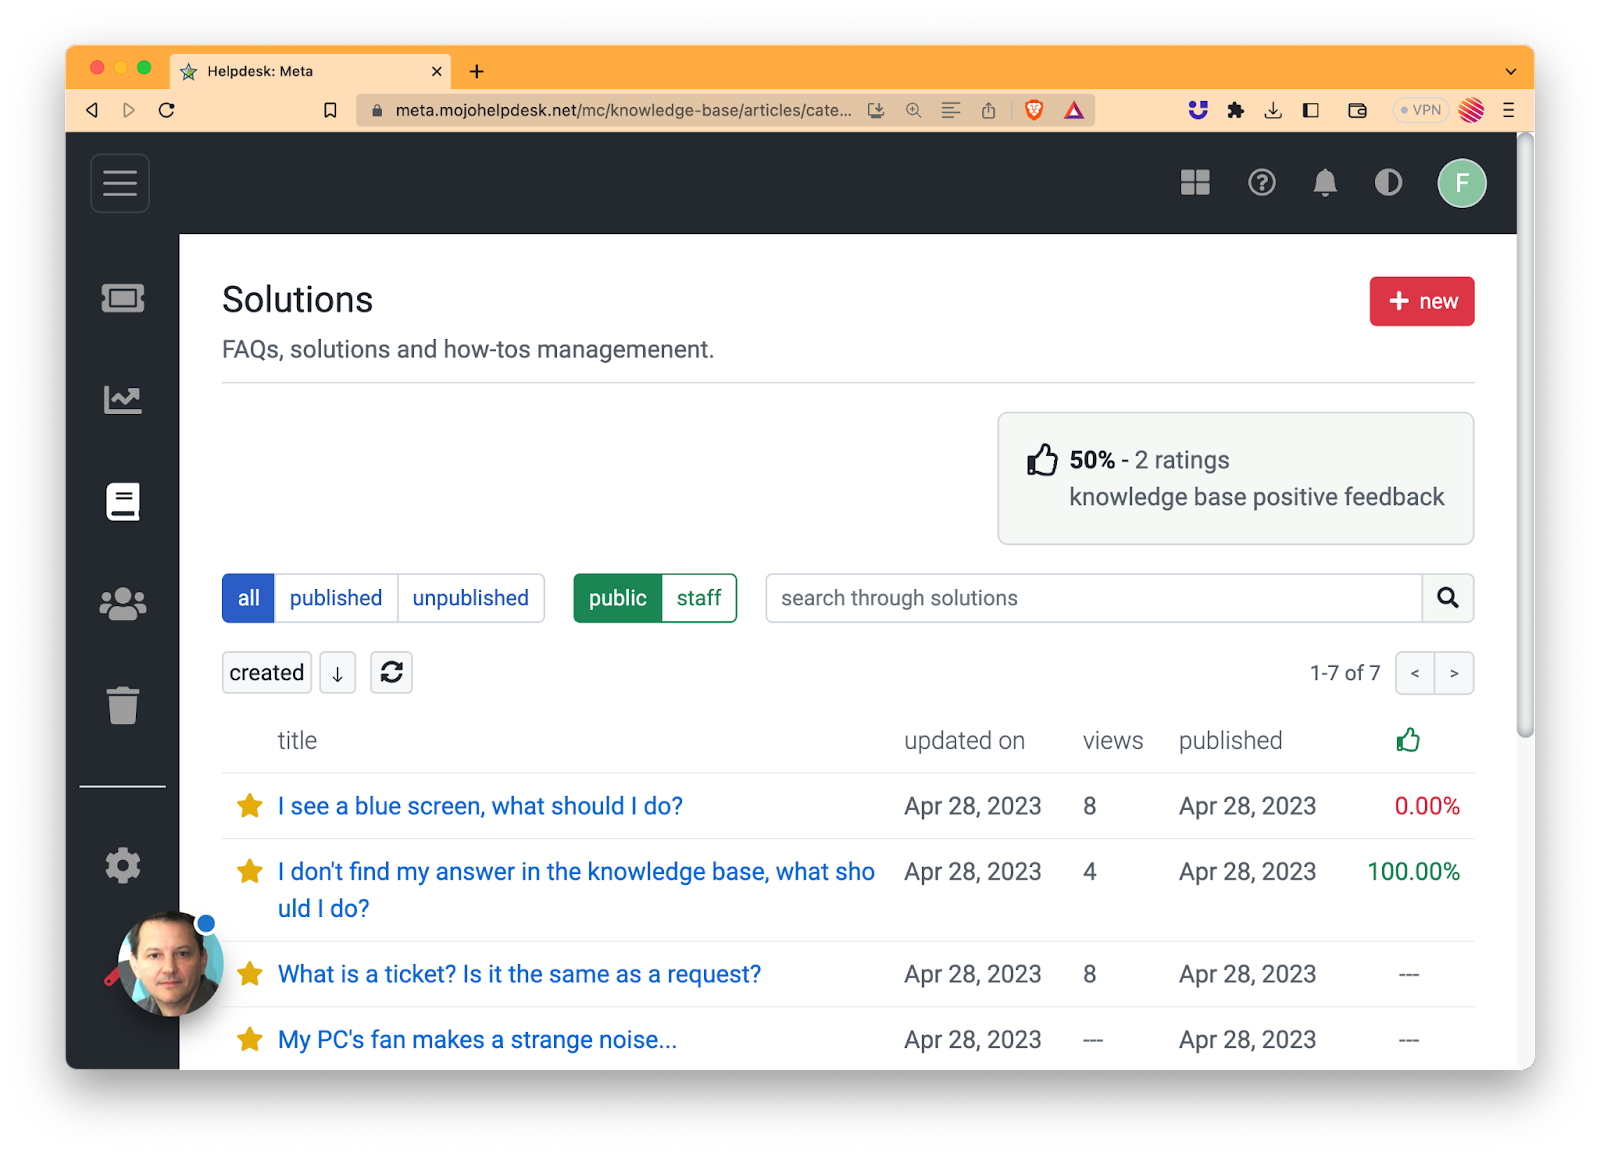
Task: Click the address bar URL
Action: pyautogui.click(x=623, y=110)
